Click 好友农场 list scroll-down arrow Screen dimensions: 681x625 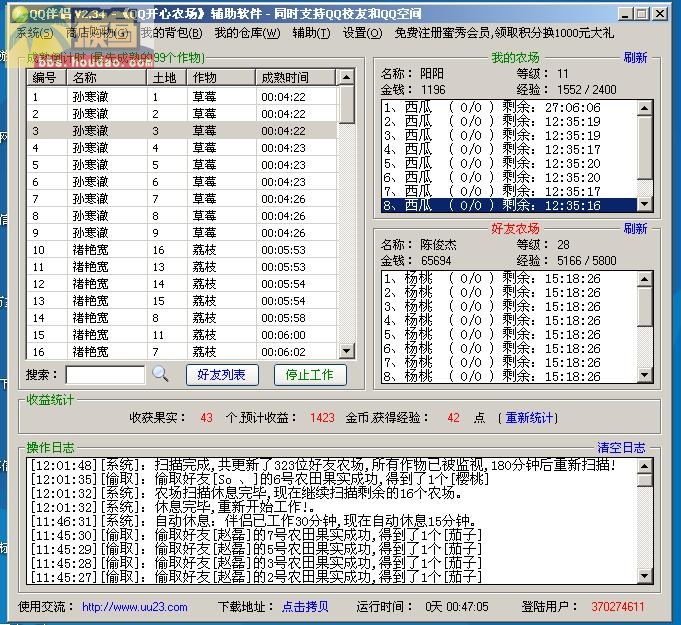[x=645, y=374]
